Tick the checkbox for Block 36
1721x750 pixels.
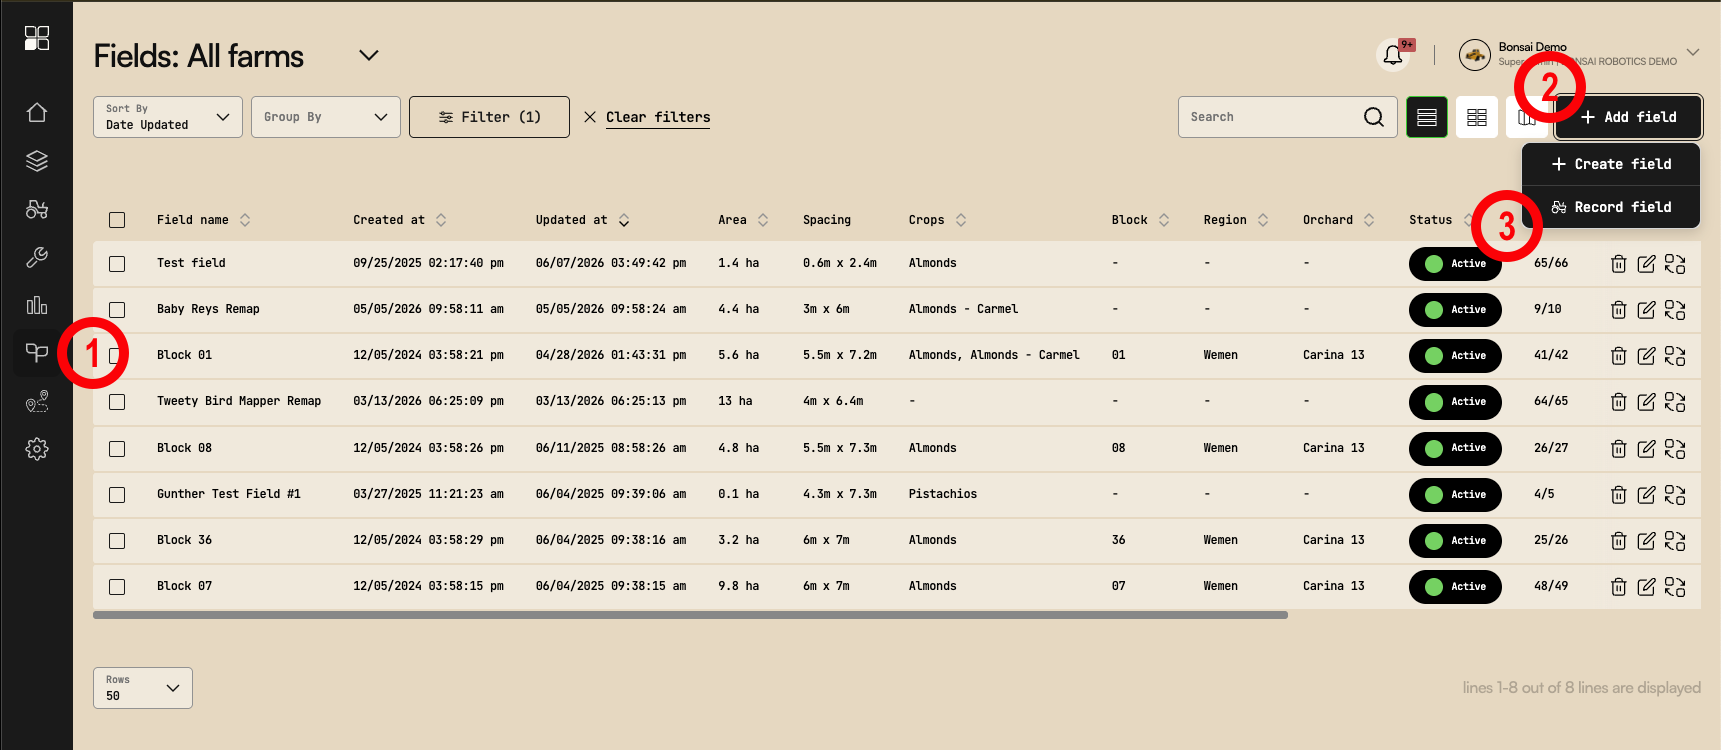click(117, 541)
